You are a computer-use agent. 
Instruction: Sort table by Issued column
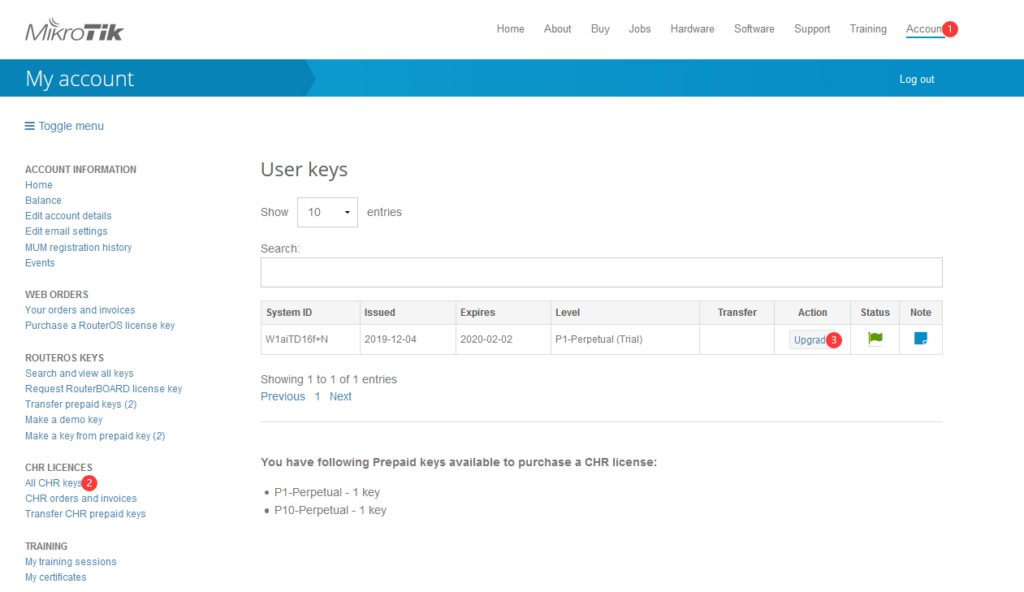(x=408, y=312)
